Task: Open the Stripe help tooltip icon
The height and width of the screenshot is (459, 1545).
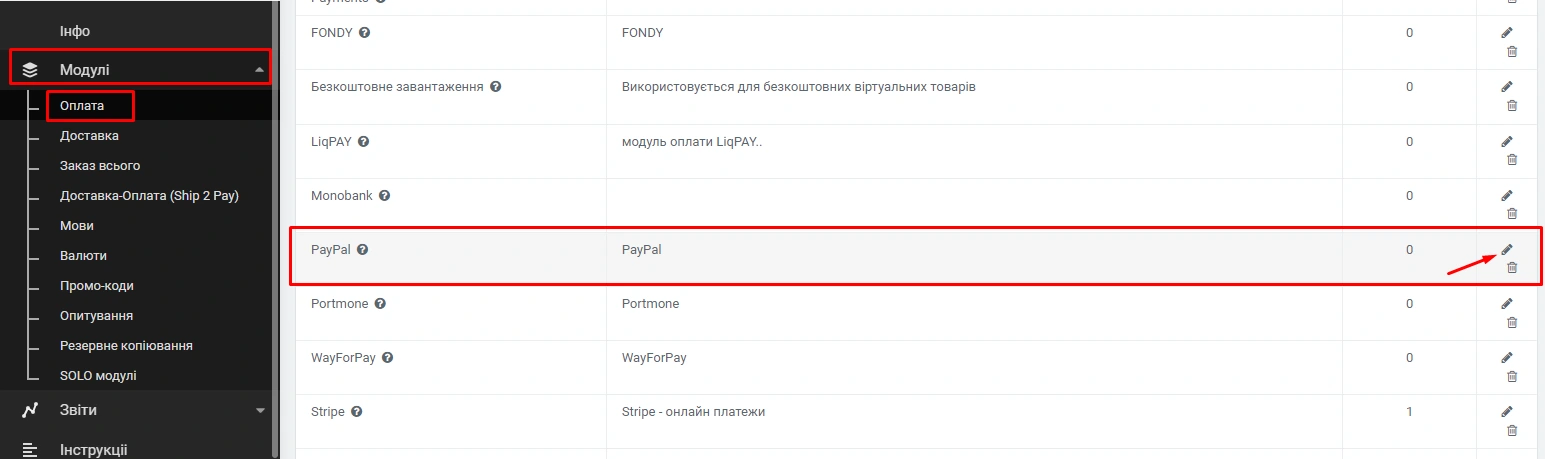Action: coord(356,411)
